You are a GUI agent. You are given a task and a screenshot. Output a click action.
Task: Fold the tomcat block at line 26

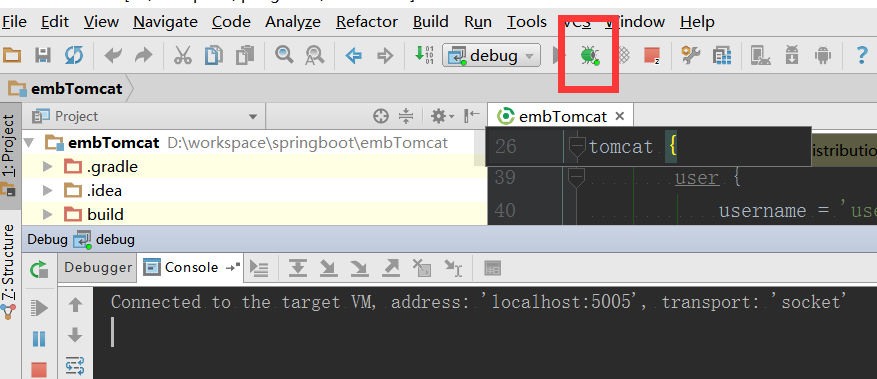[577, 146]
